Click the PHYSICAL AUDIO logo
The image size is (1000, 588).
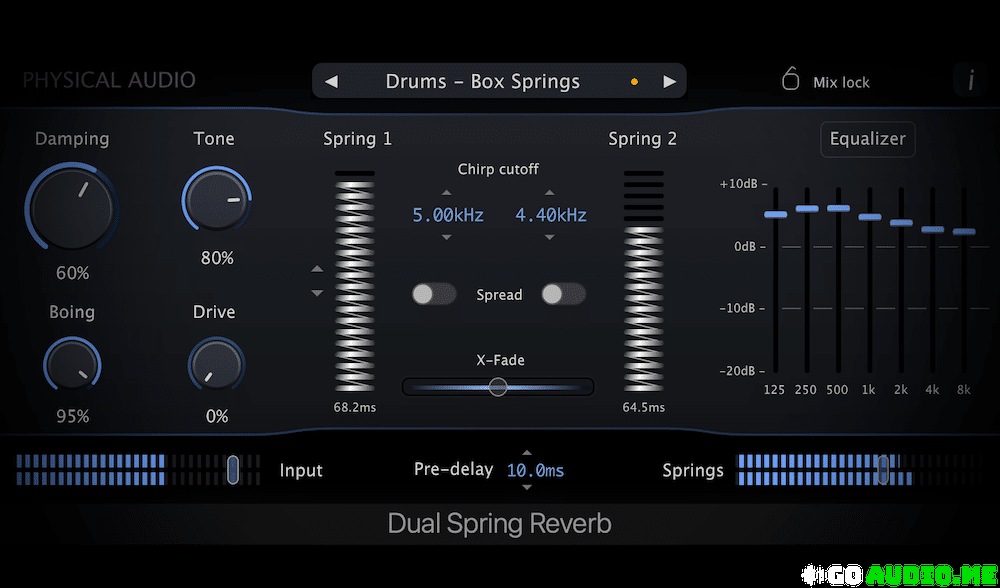point(109,80)
